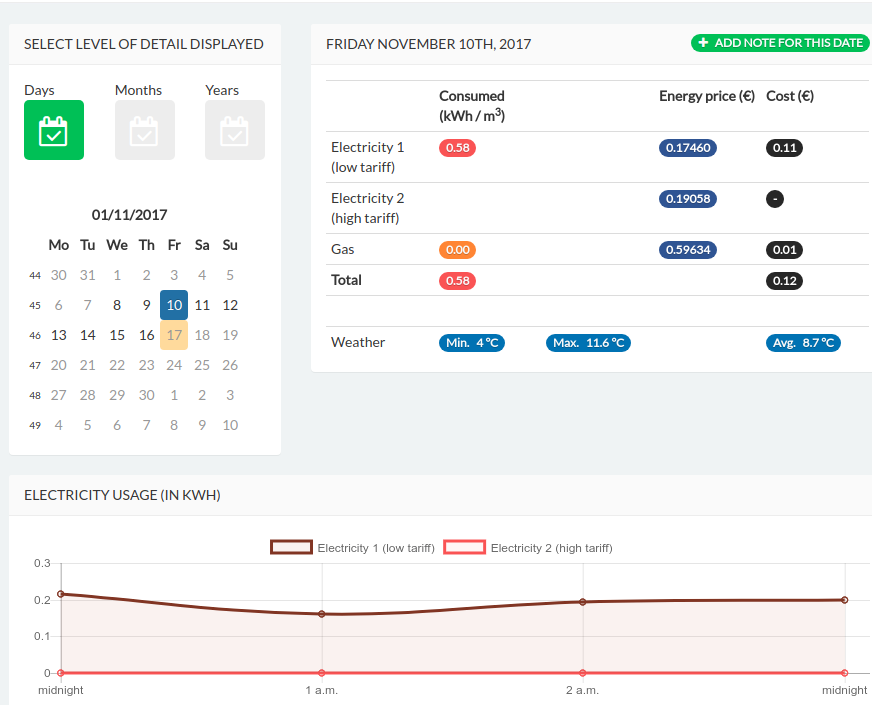Click the 0.19058 high tariff price badge
This screenshot has width=872, height=705.
click(x=688, y=199)
